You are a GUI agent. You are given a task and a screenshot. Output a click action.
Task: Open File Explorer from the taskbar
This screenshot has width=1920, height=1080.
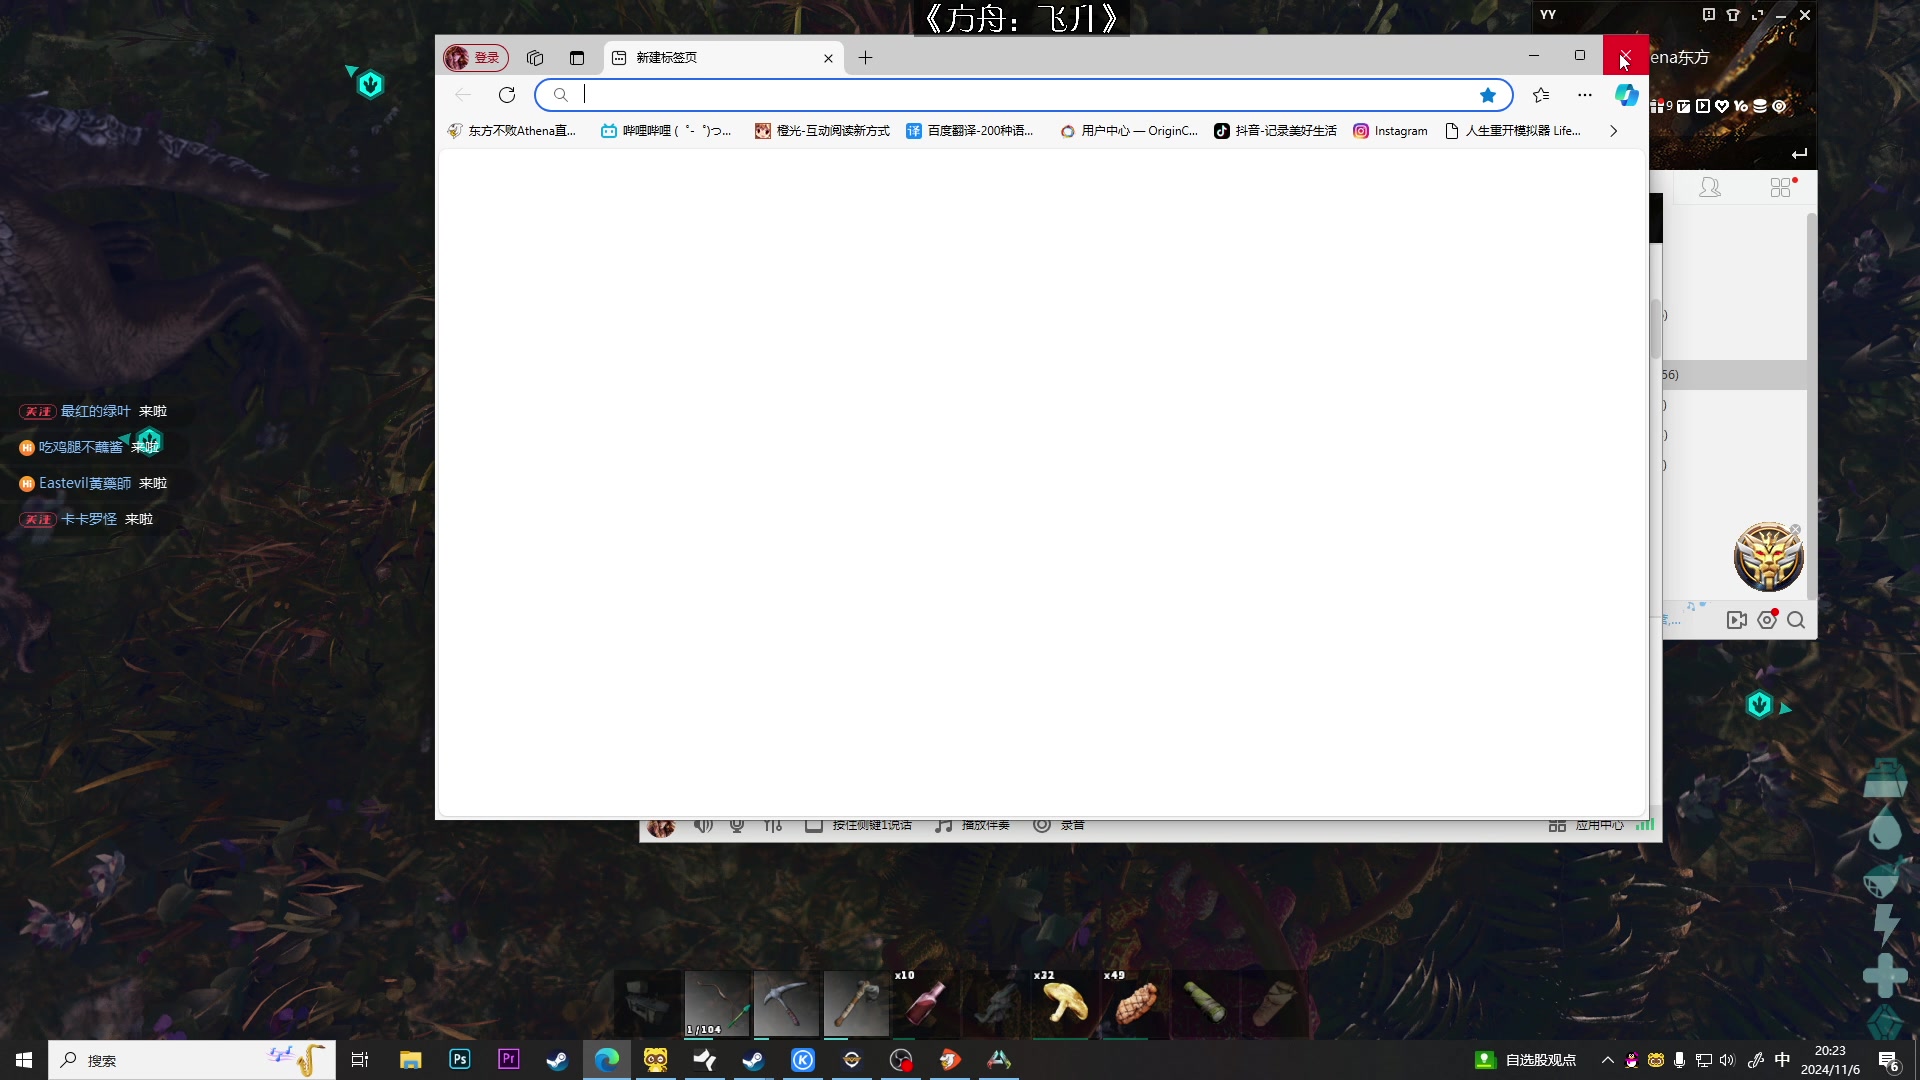tap(411, 1060)
